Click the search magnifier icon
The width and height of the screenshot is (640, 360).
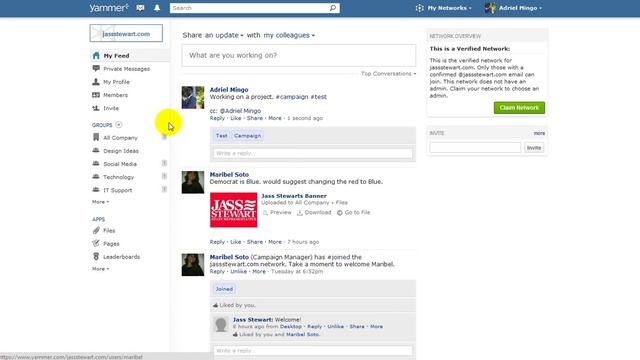333,8
